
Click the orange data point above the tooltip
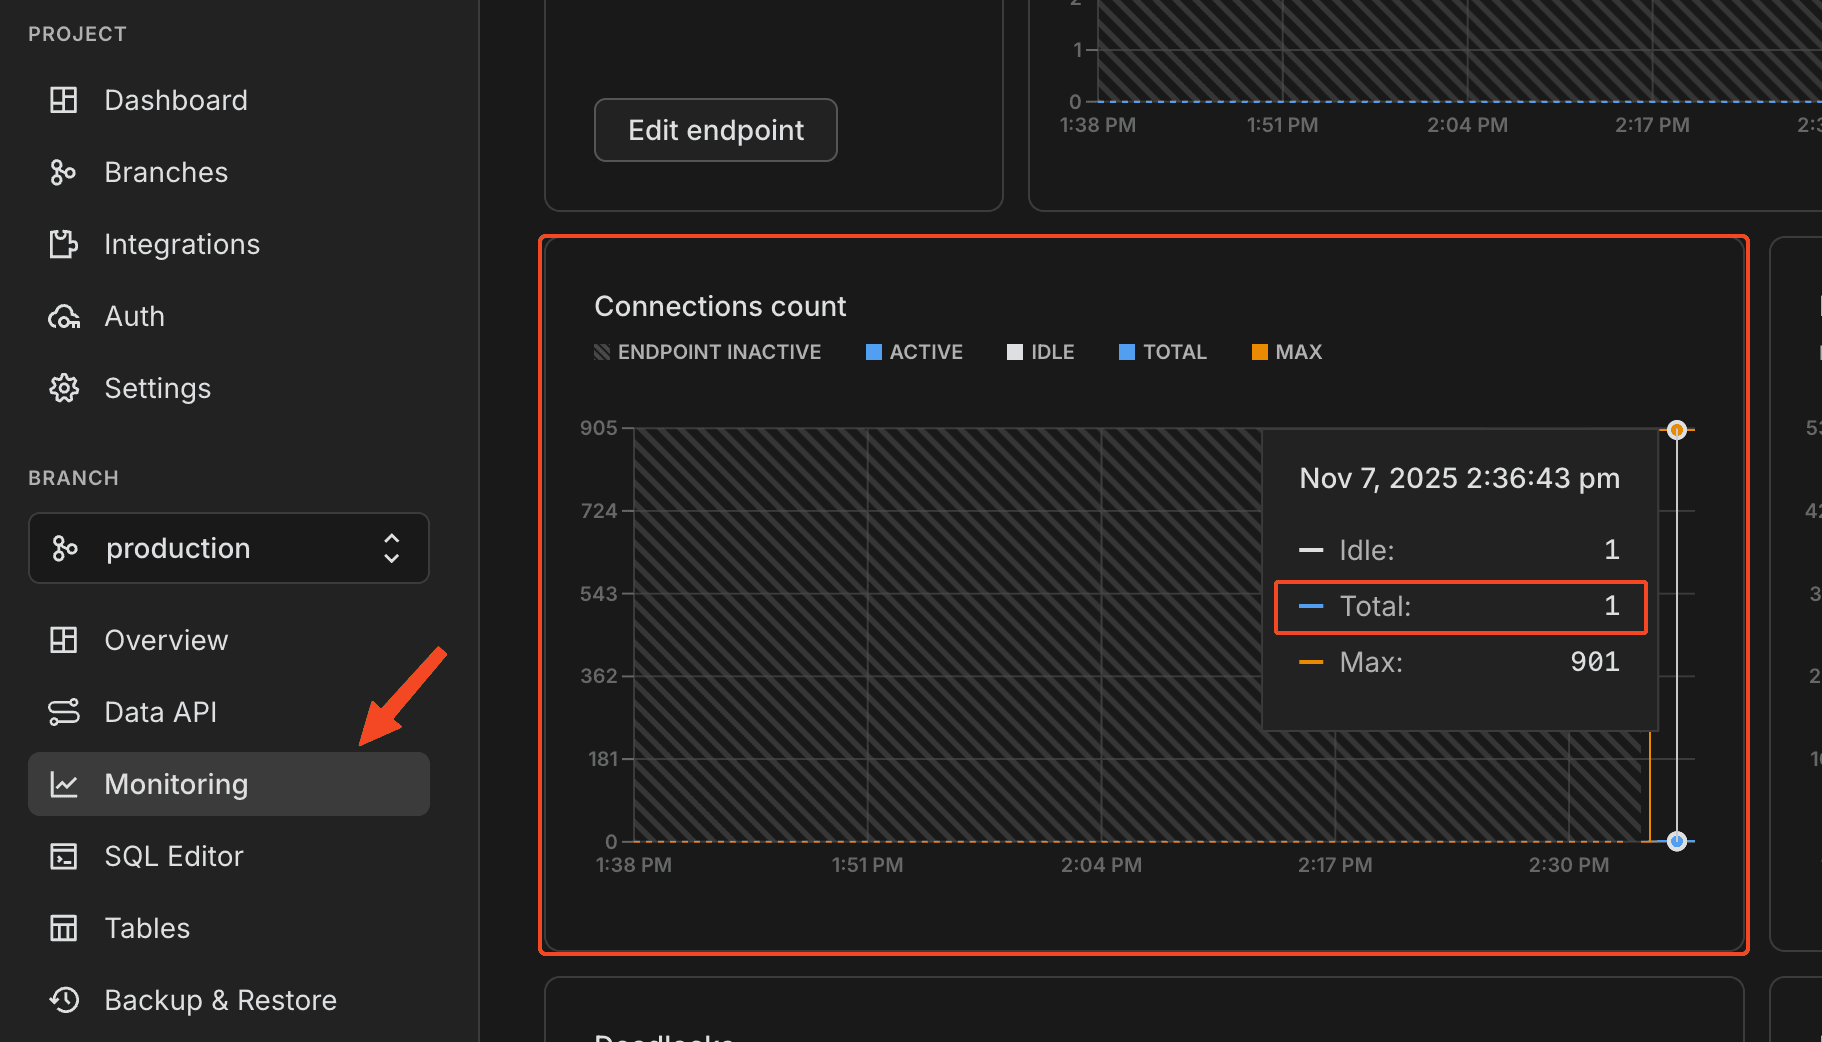click(1676, 430)
